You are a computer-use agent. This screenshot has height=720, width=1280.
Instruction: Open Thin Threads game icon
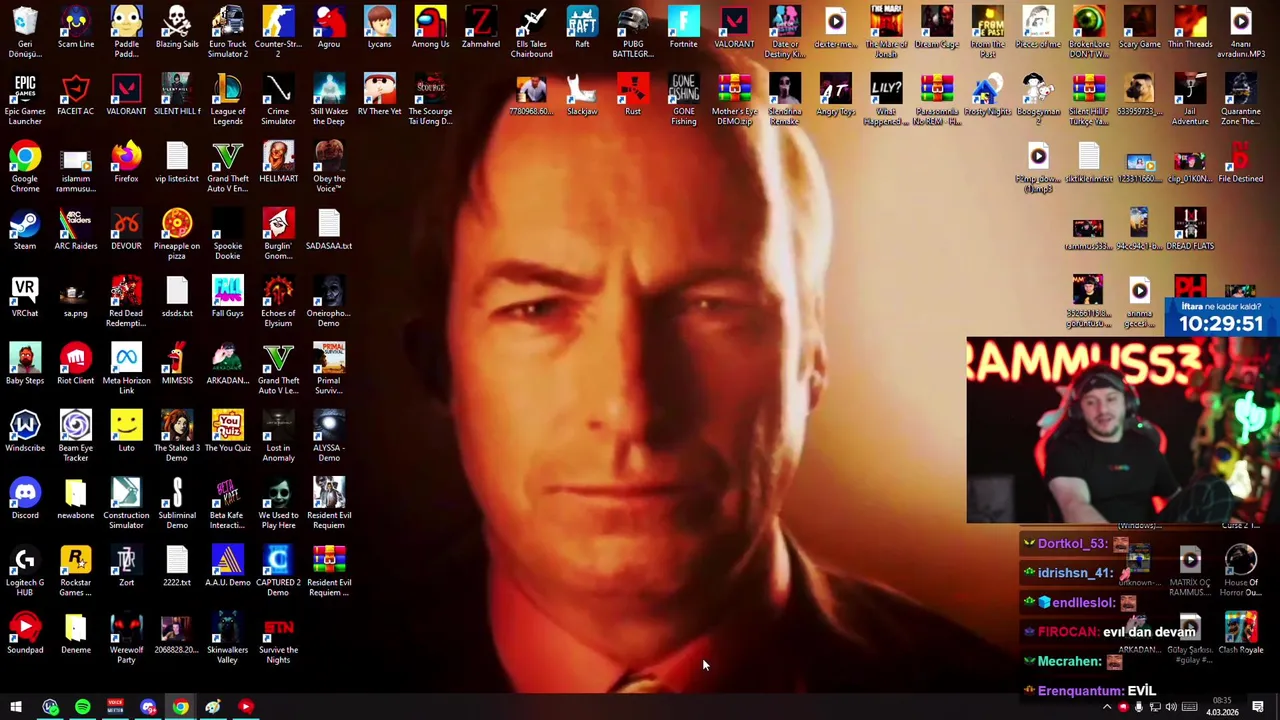click(1190, 27)
